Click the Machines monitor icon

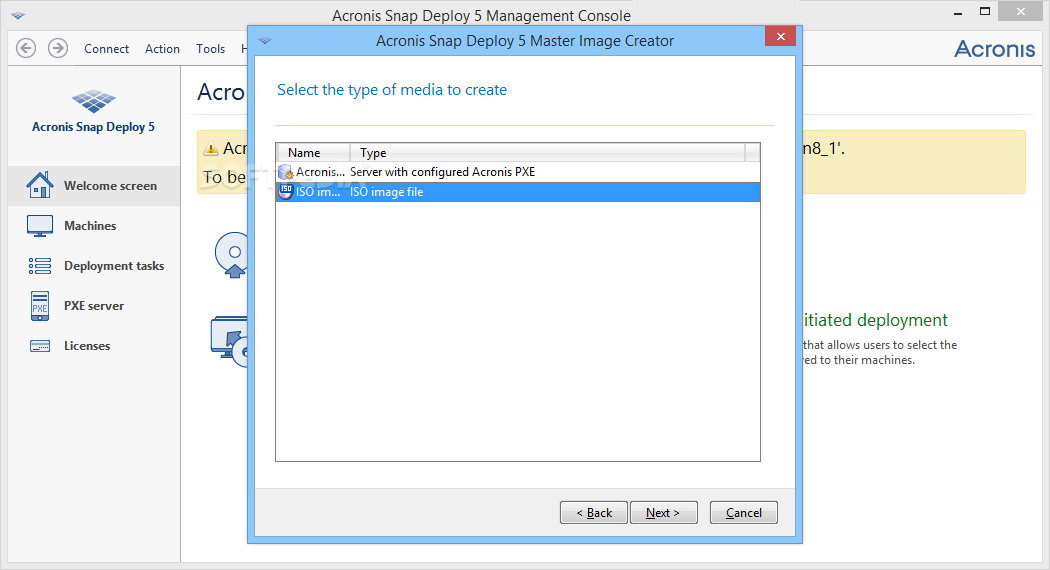(x=40, y=226)
